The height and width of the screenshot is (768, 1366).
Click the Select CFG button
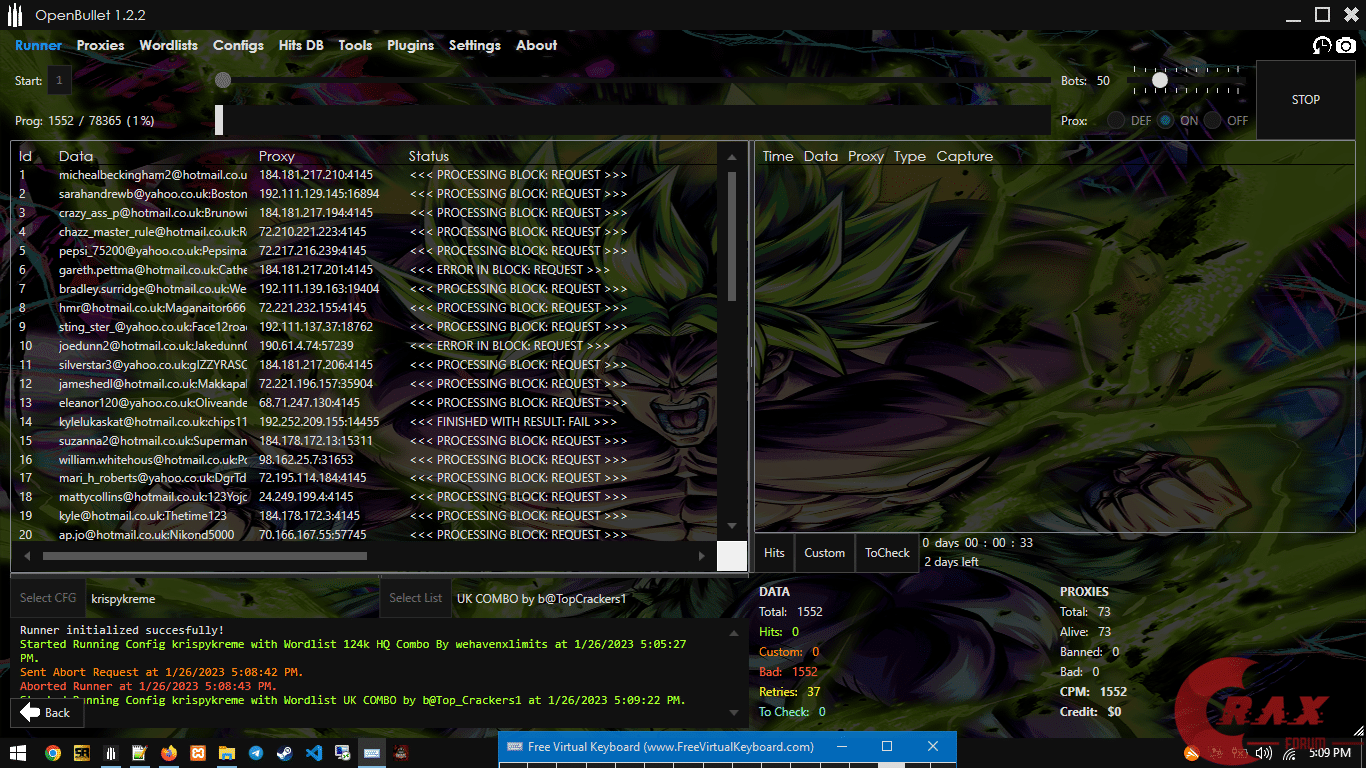pyautogui.click(x=48, y=598)
